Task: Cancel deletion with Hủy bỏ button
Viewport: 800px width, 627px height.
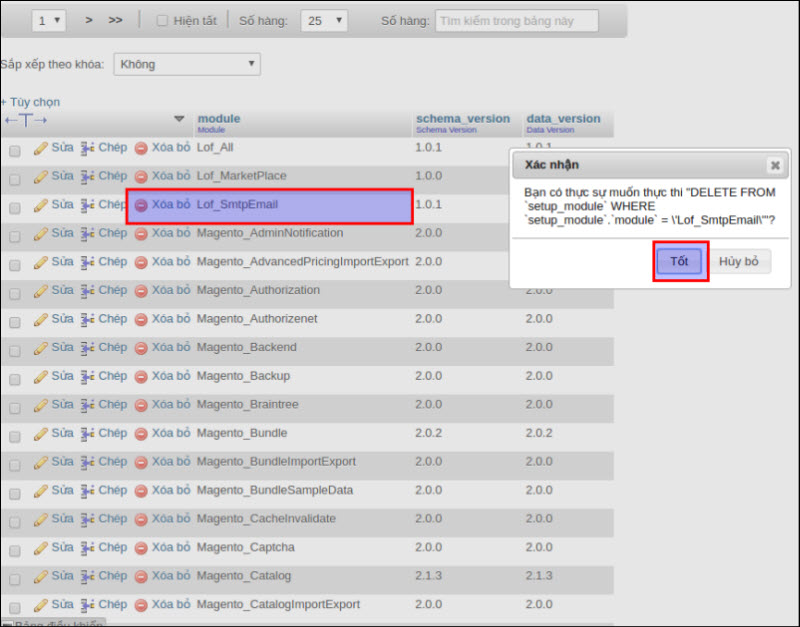Action: [739, 261]
